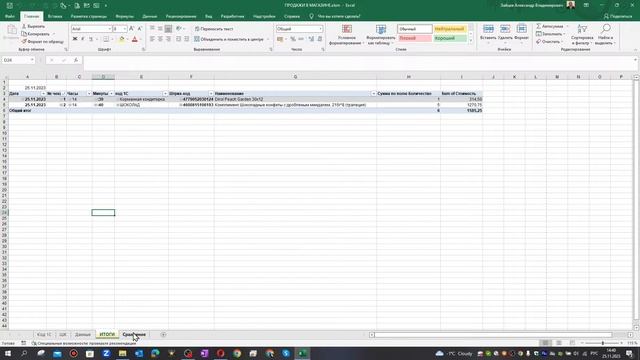The image size is (640, 360).
Task: Open Format as Table (Форматировать как таблицу)
Action: [x=381, y=35]
